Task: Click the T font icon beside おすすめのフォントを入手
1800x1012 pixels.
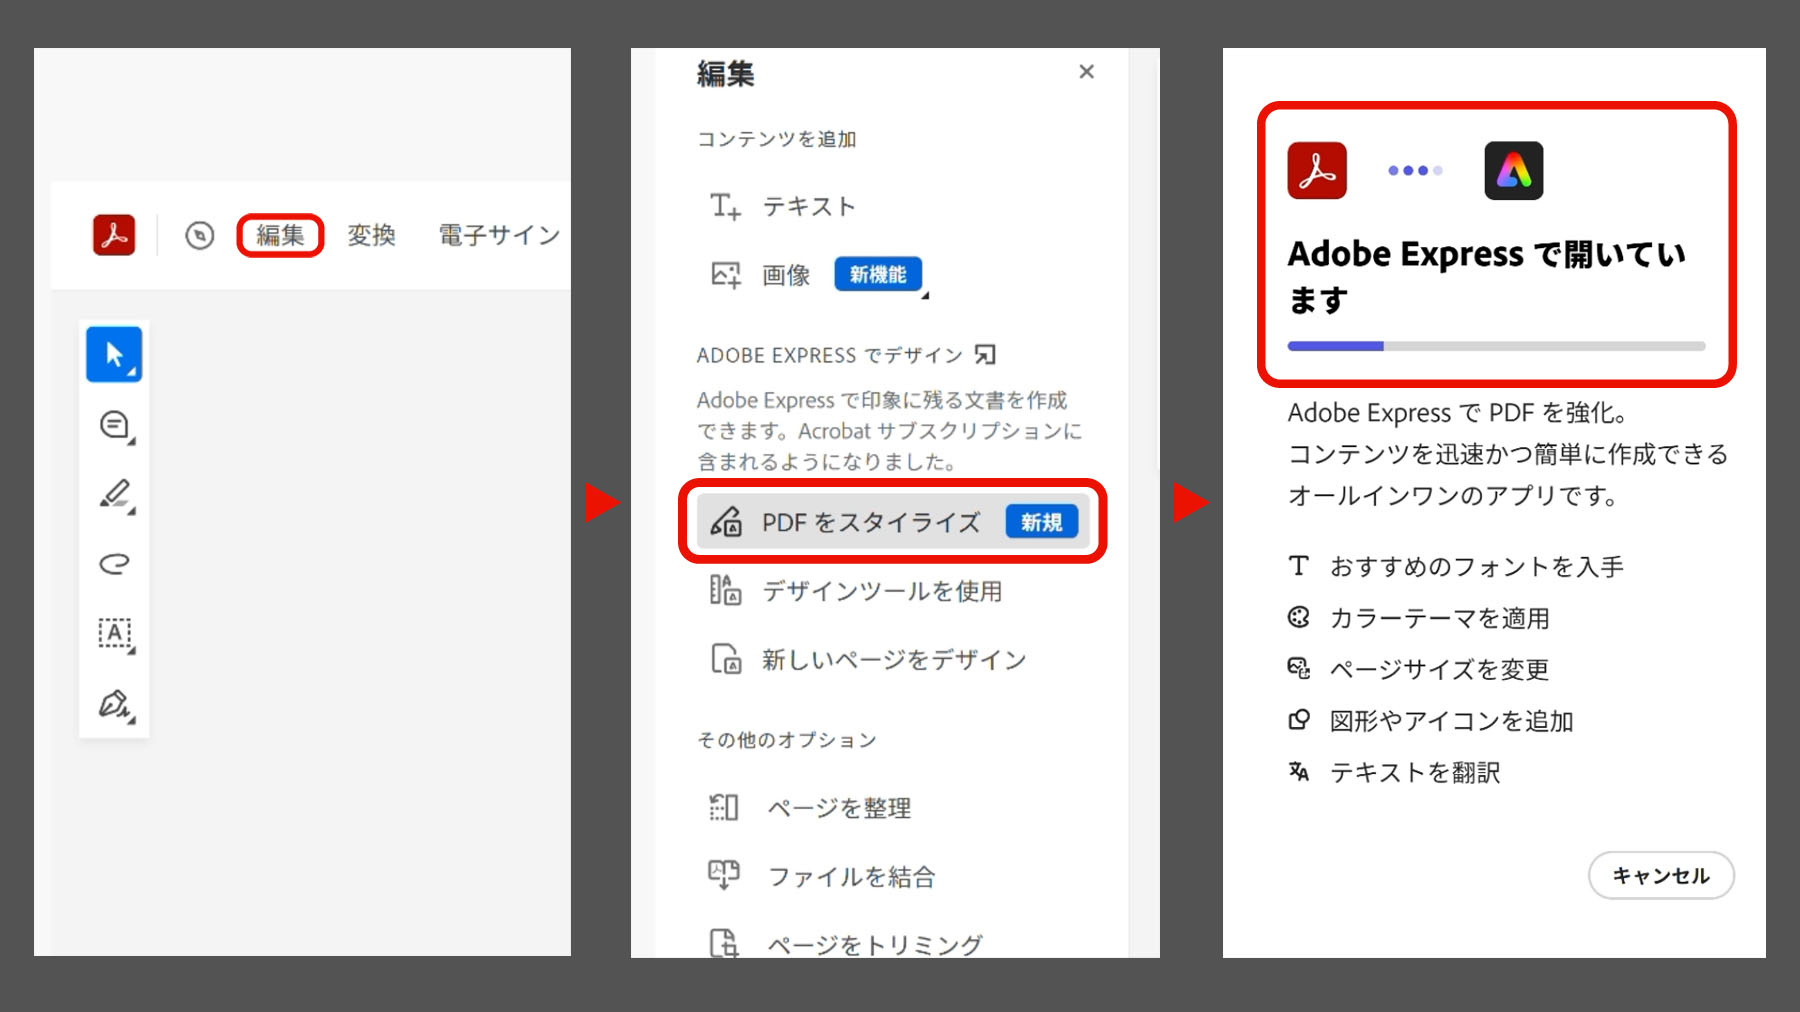Action: click(x=1299, y=566)
